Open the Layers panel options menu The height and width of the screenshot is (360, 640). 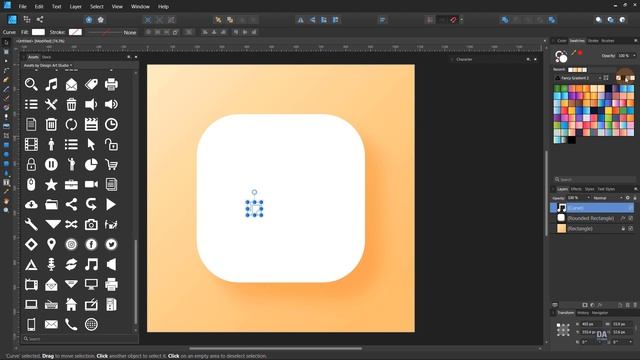(636, 189)
